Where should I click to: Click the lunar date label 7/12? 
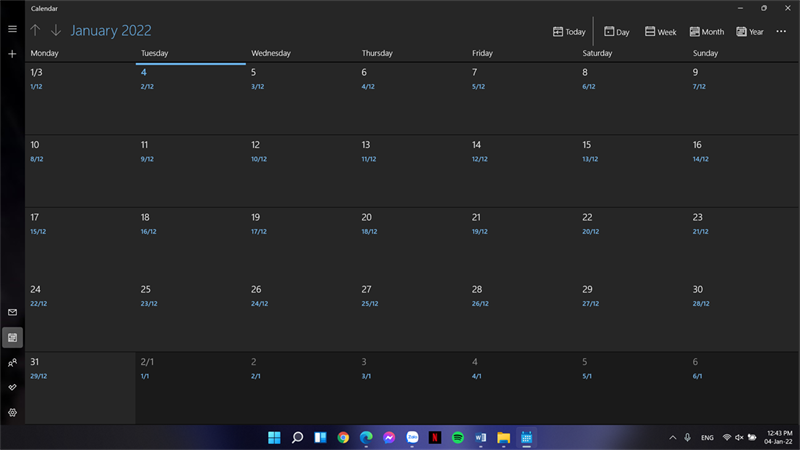click(699, 87)
